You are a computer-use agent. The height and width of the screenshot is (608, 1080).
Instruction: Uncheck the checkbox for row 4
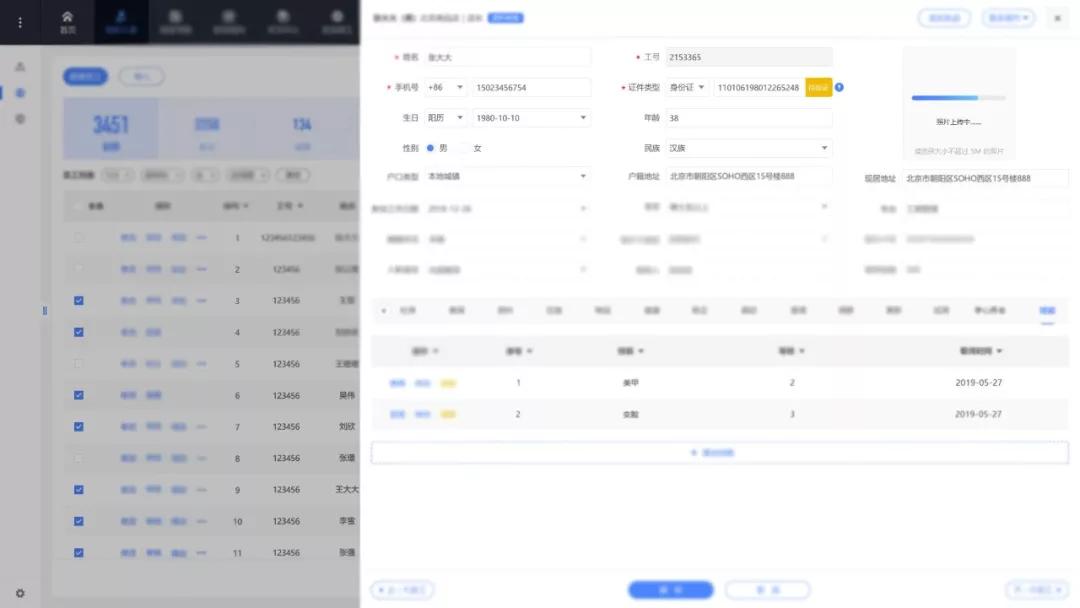pos(79,333)
